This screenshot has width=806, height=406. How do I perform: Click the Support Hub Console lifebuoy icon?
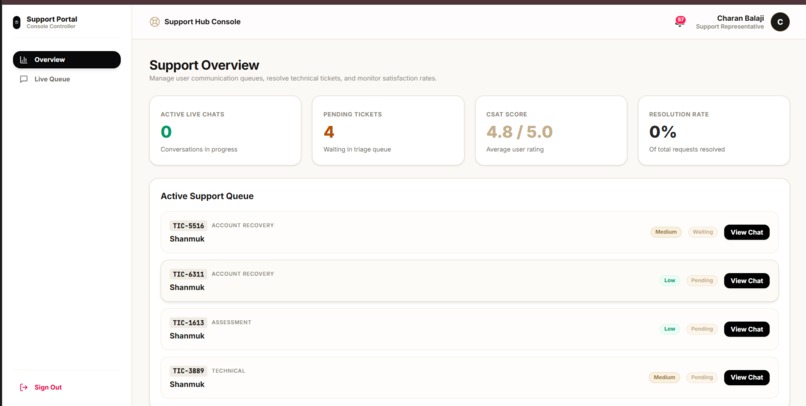click(154, 22)
